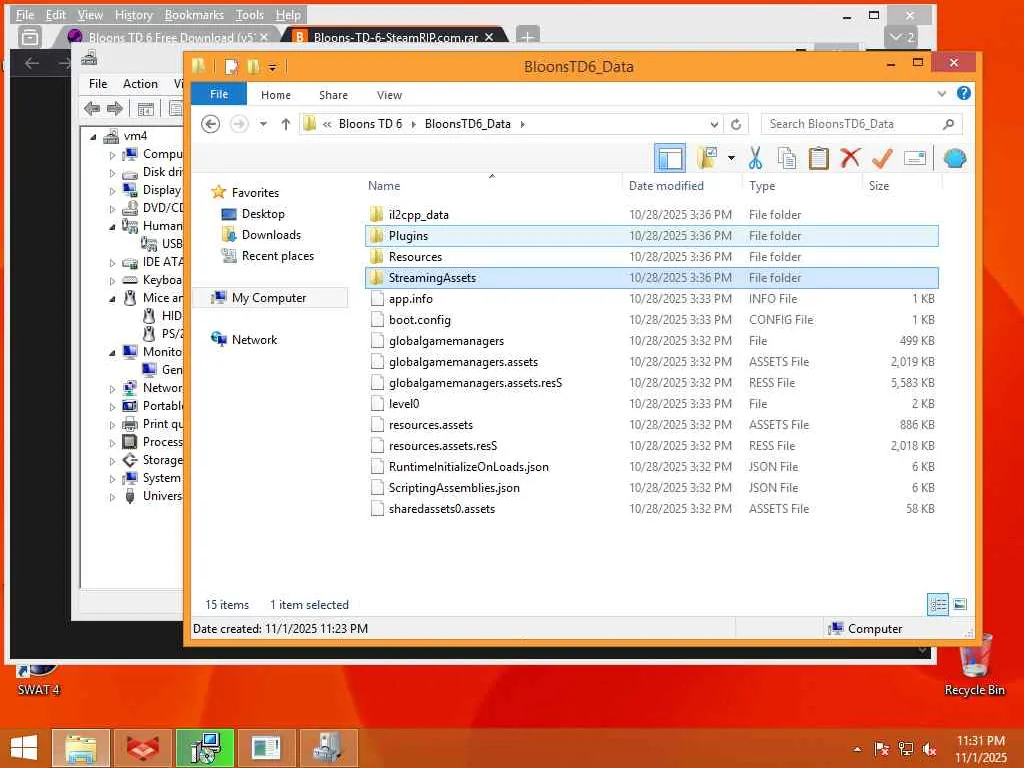Click the envelope card toolbar icon
Viewport: 1024px width, 768px height.
[915, 158]
